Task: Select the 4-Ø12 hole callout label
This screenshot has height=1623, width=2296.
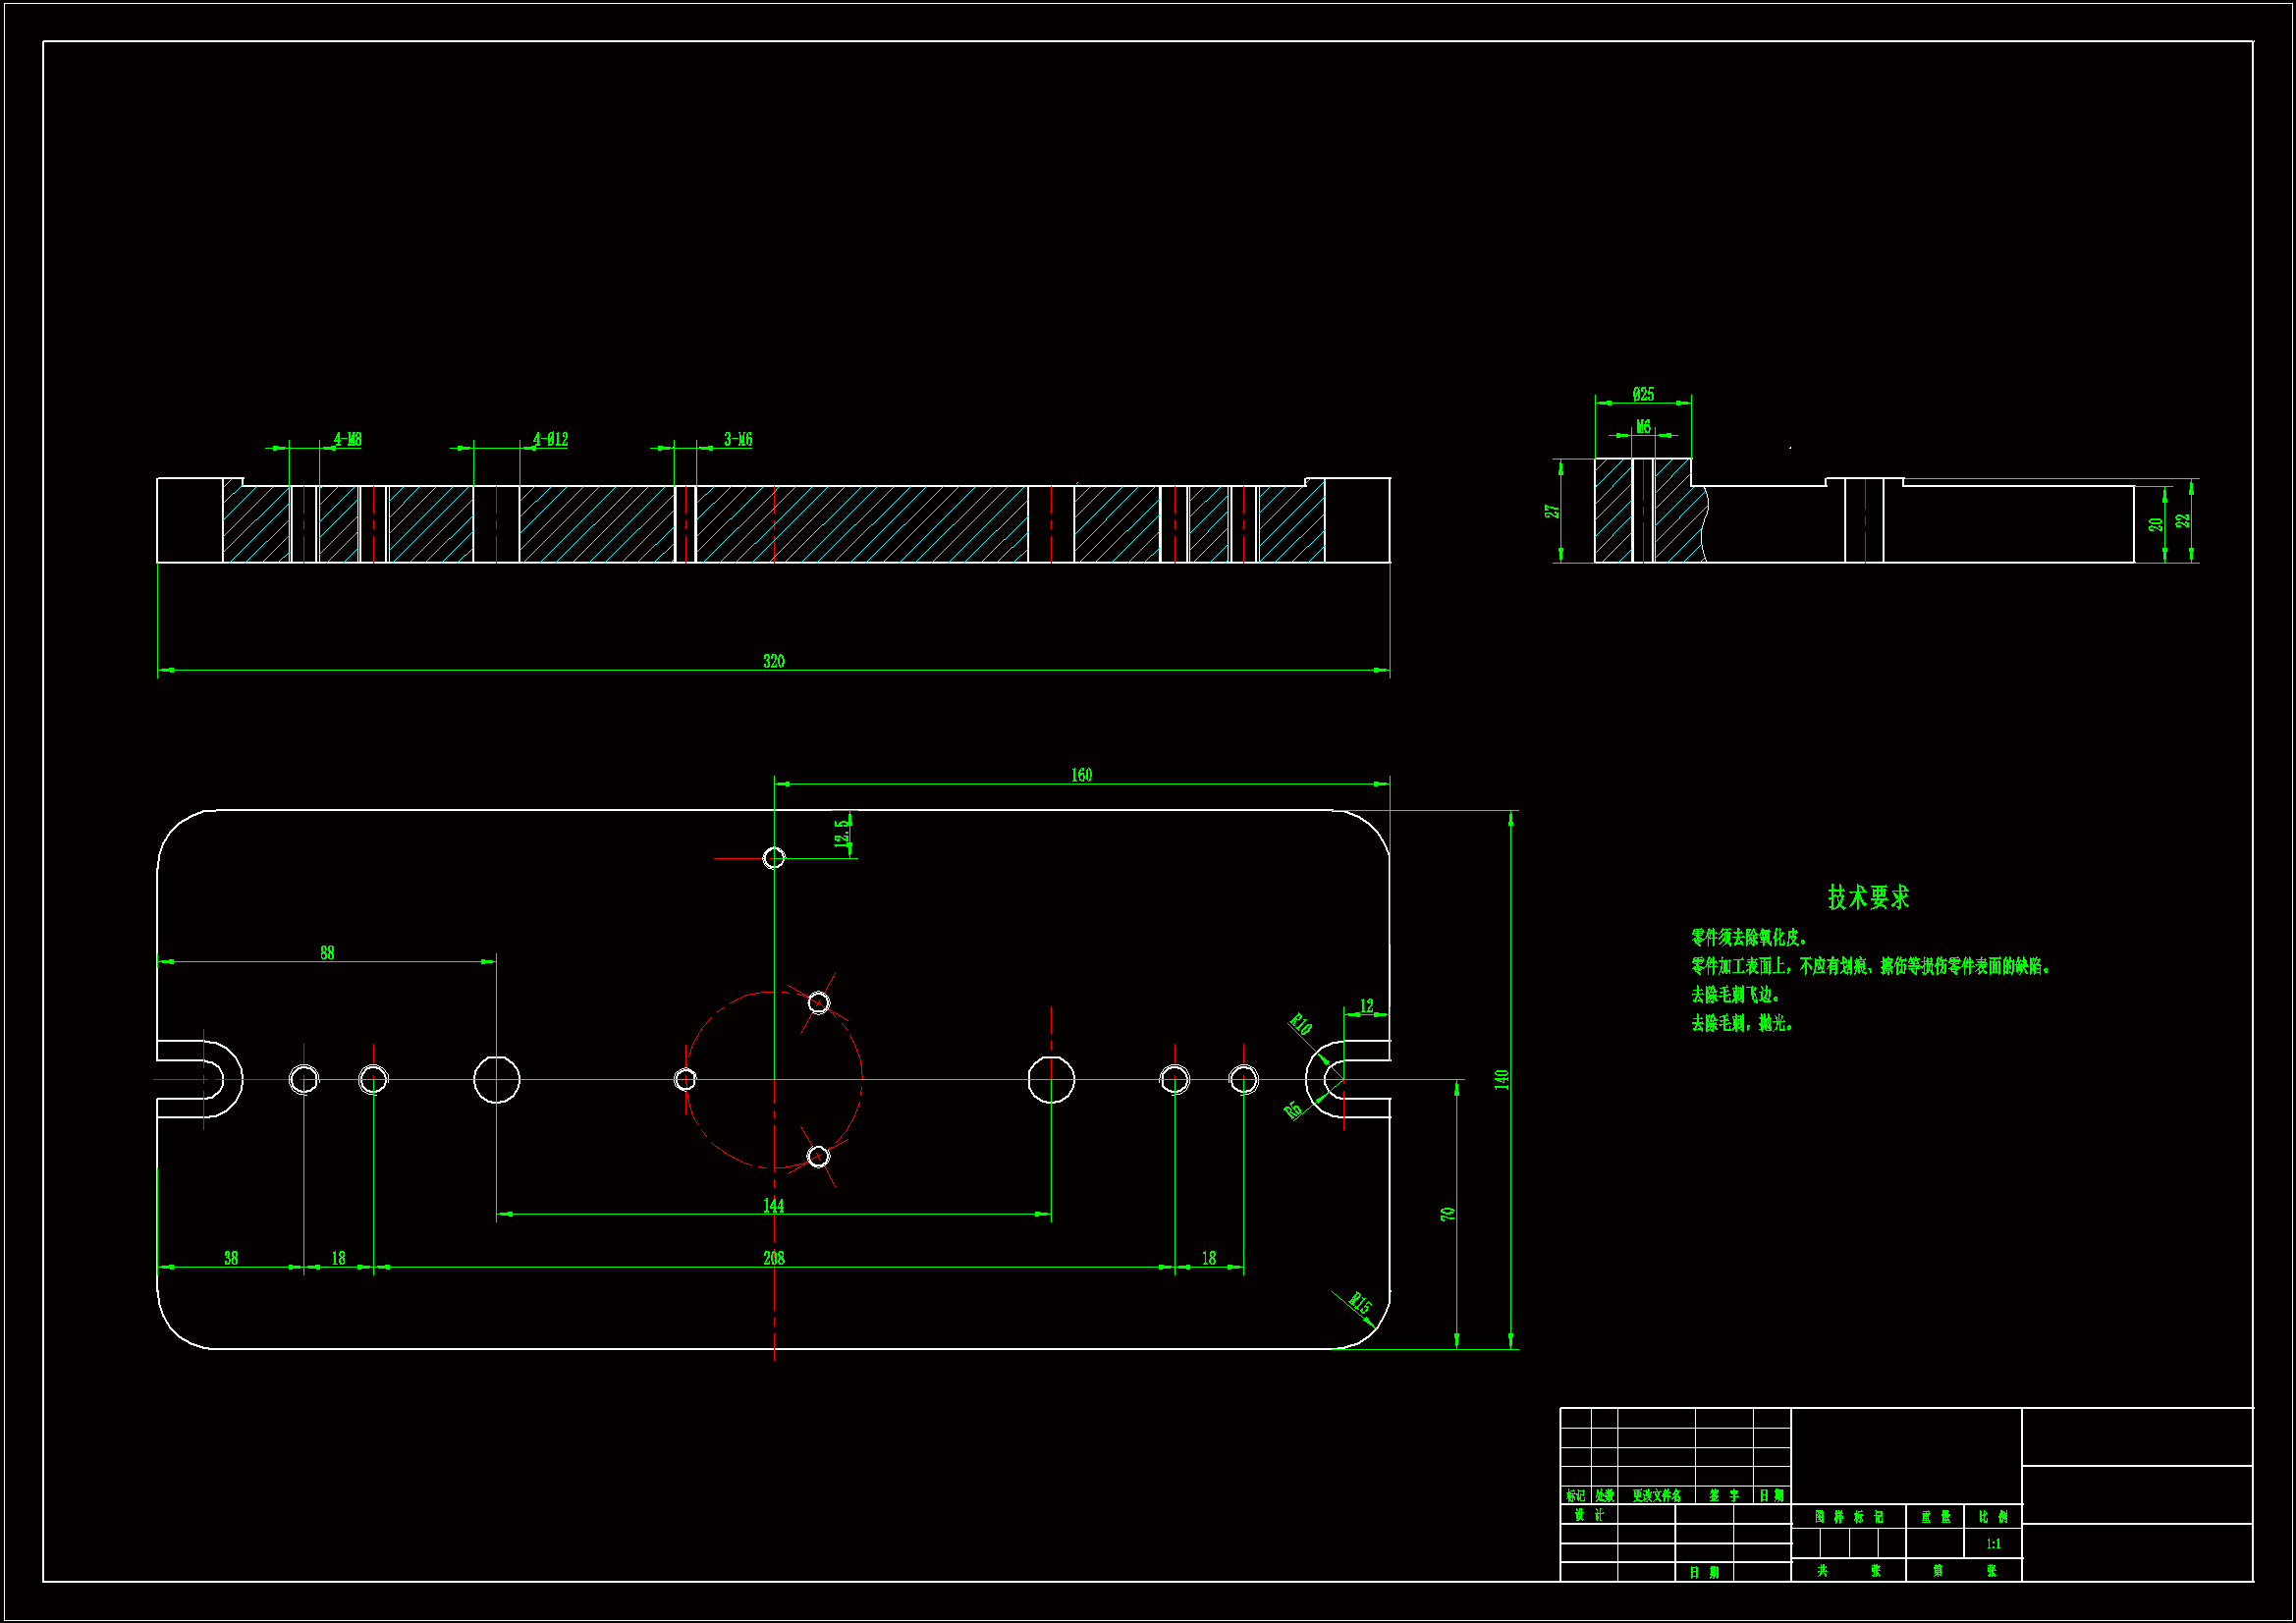Action: (550, 439)
